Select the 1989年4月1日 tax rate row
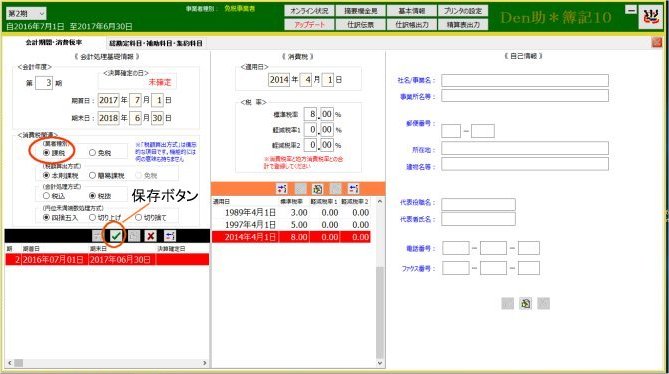Image resolution: width=669 pixels, height=374 pixels. (x=291, y=212)
